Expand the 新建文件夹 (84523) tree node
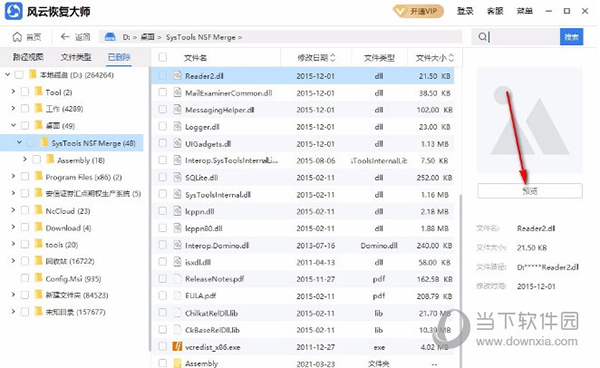Screen dimensions: 600x368 13,295
